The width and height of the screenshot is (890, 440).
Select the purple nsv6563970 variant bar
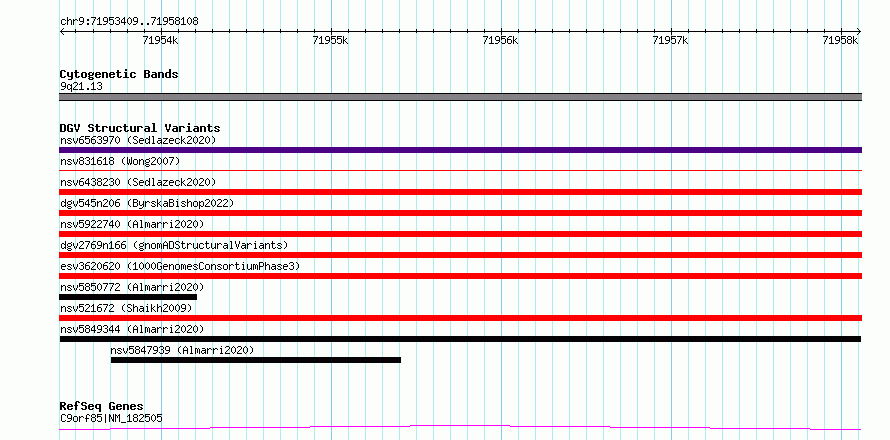coord(460,150)
